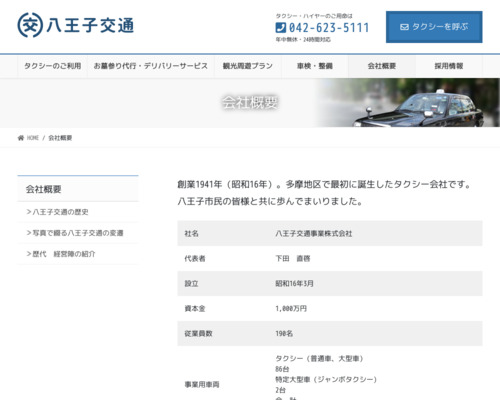Viewport: 500px width, 400px height.
Task: Click the intro line starting 創業1941年
Action: point(324,184)
